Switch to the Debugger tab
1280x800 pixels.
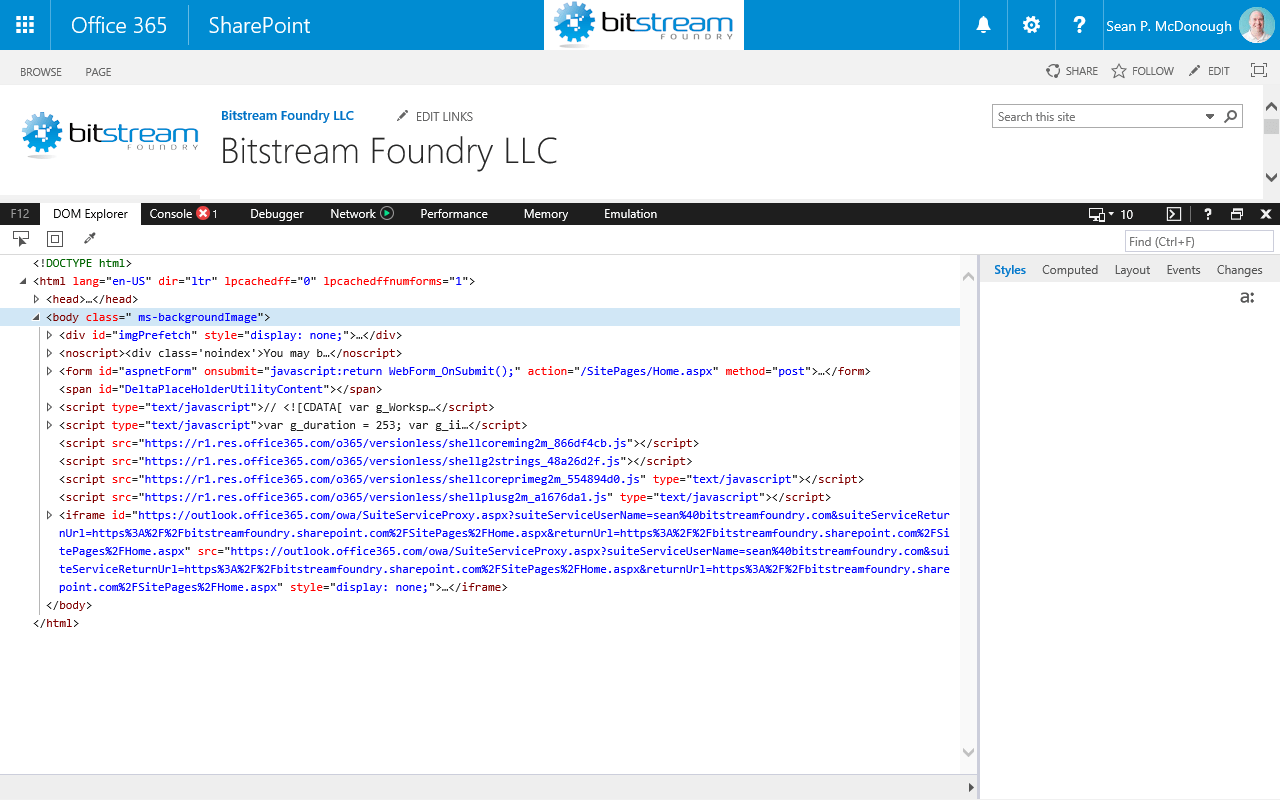tap(277, 214)
